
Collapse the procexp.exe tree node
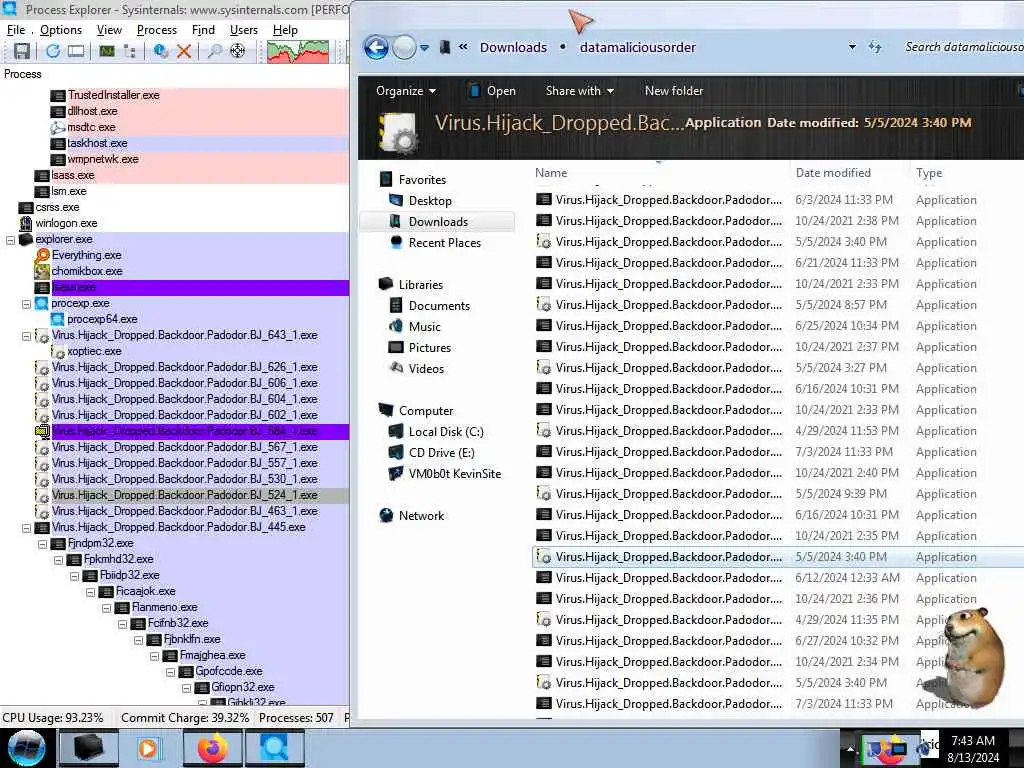coord(26,304)
